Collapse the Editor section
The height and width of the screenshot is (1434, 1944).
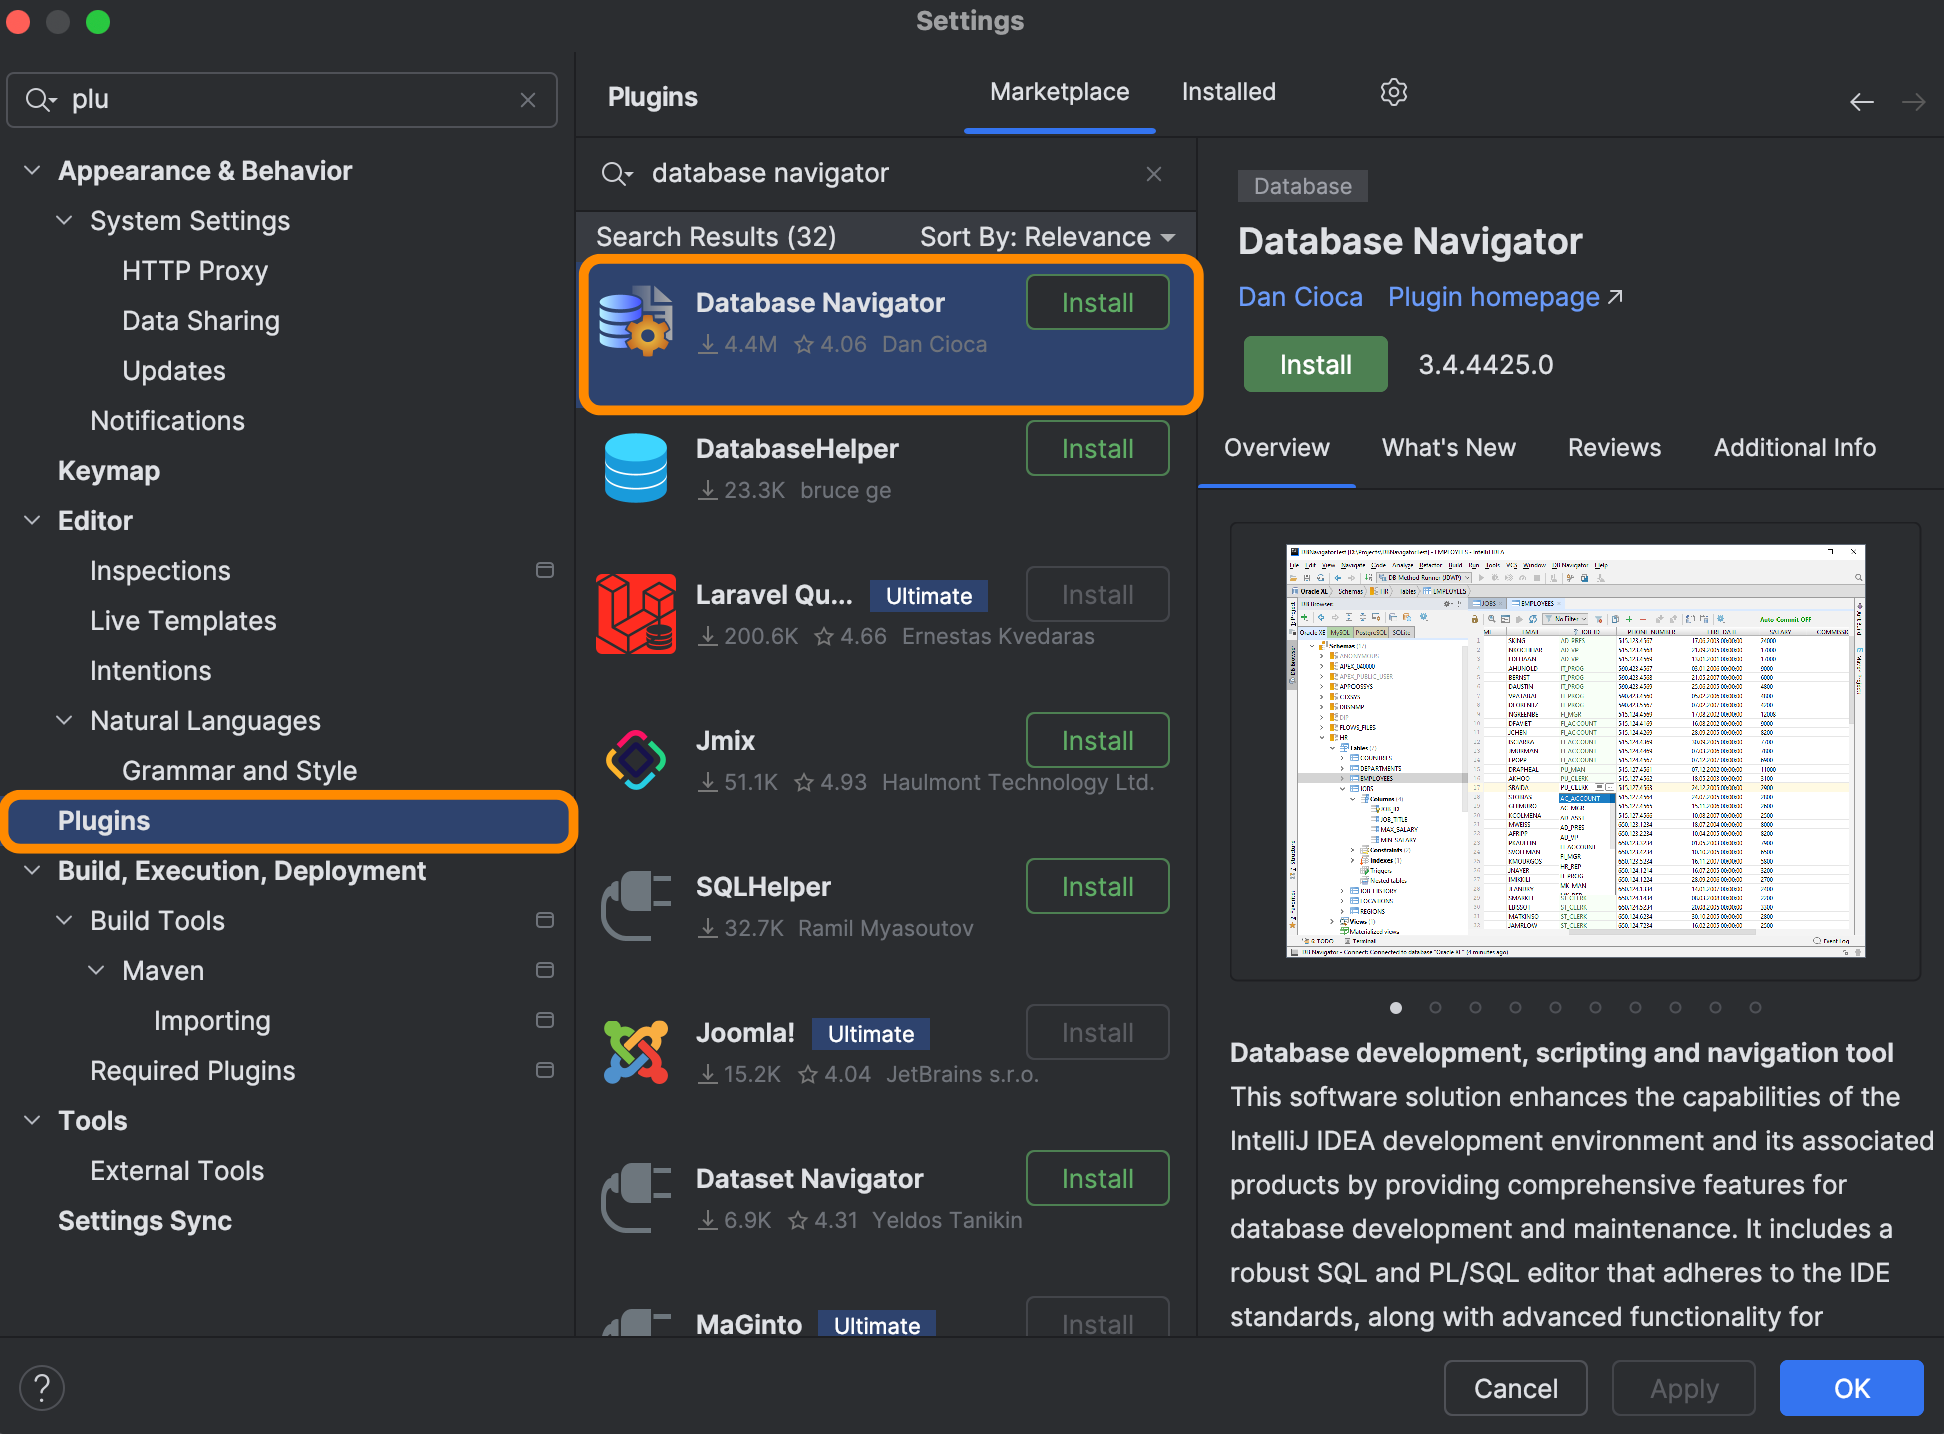pos(32,521)
